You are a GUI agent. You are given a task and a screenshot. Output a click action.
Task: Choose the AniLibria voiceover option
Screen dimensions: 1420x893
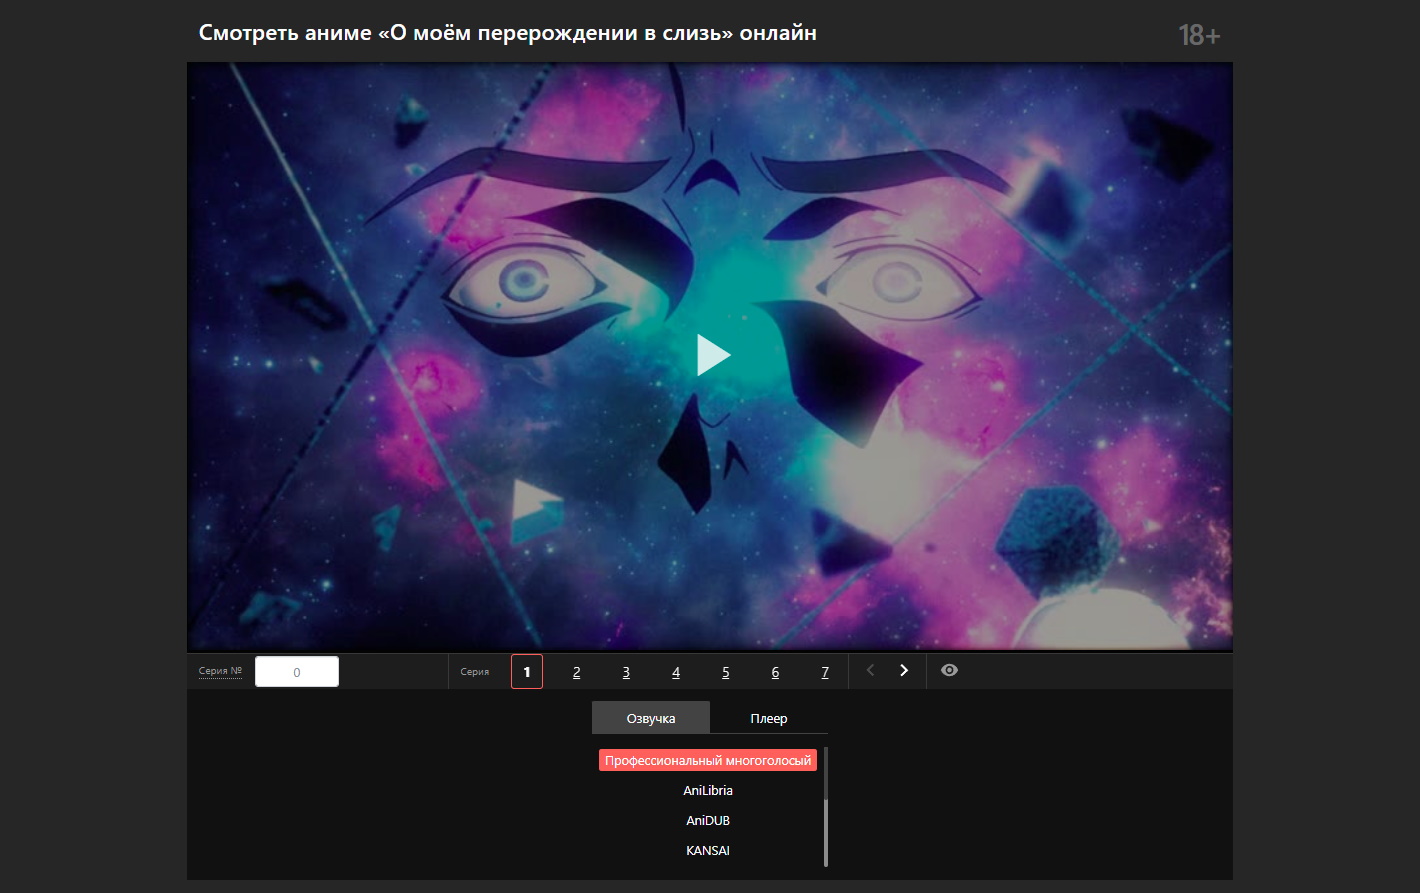click(x=707, y=790)
